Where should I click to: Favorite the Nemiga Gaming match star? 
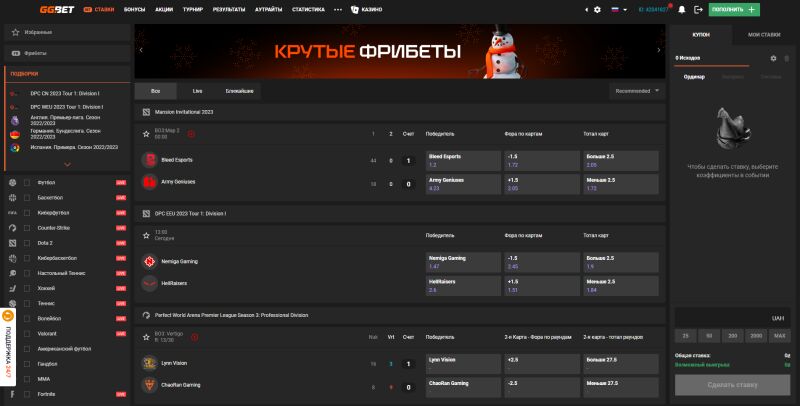[146, 236]
